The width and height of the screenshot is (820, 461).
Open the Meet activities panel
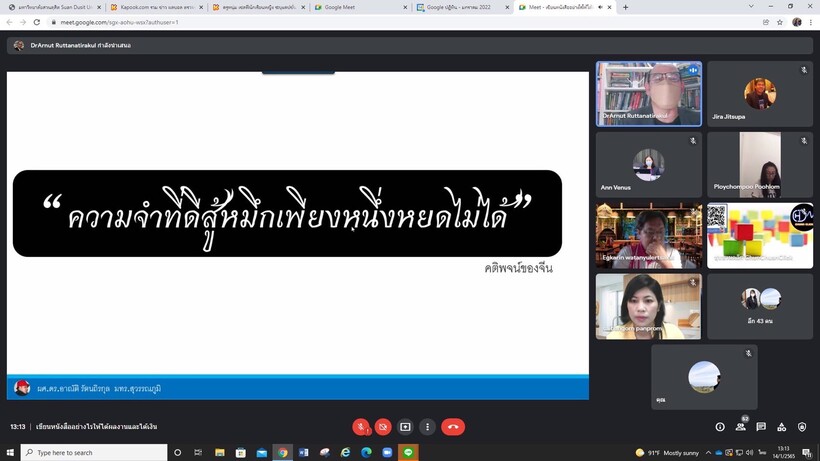[x=781, y=427]
